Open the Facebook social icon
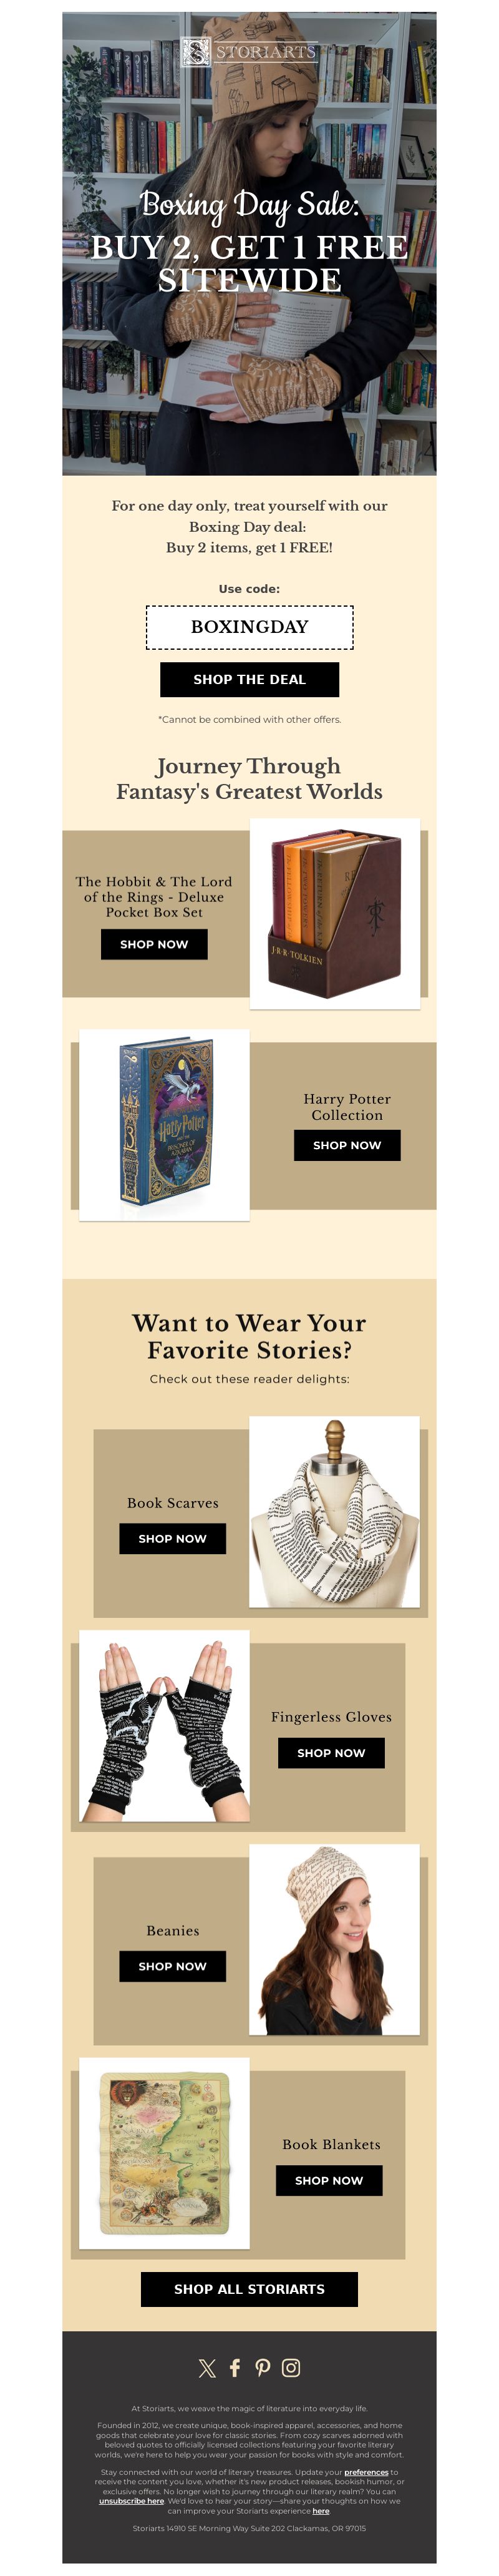This screenshot has width=499, height=2576. point(235,2368)
